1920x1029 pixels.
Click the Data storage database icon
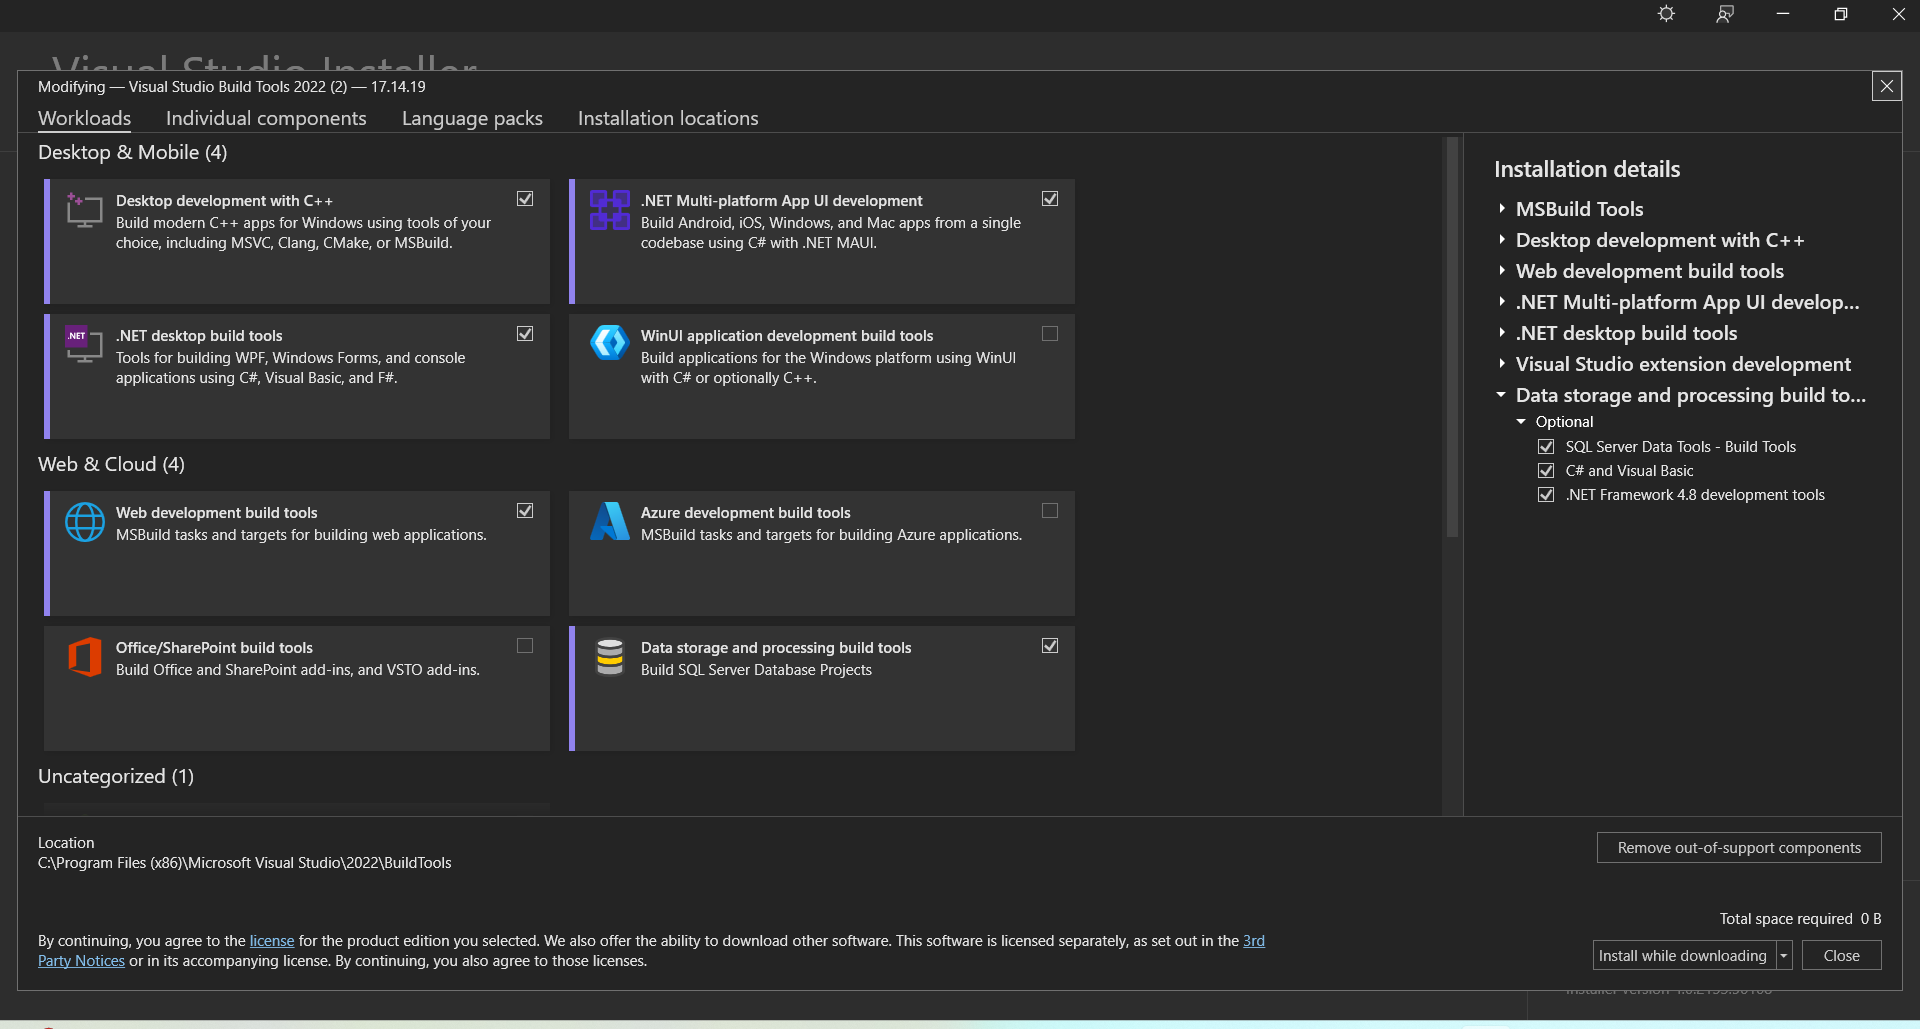coord(609,657)
